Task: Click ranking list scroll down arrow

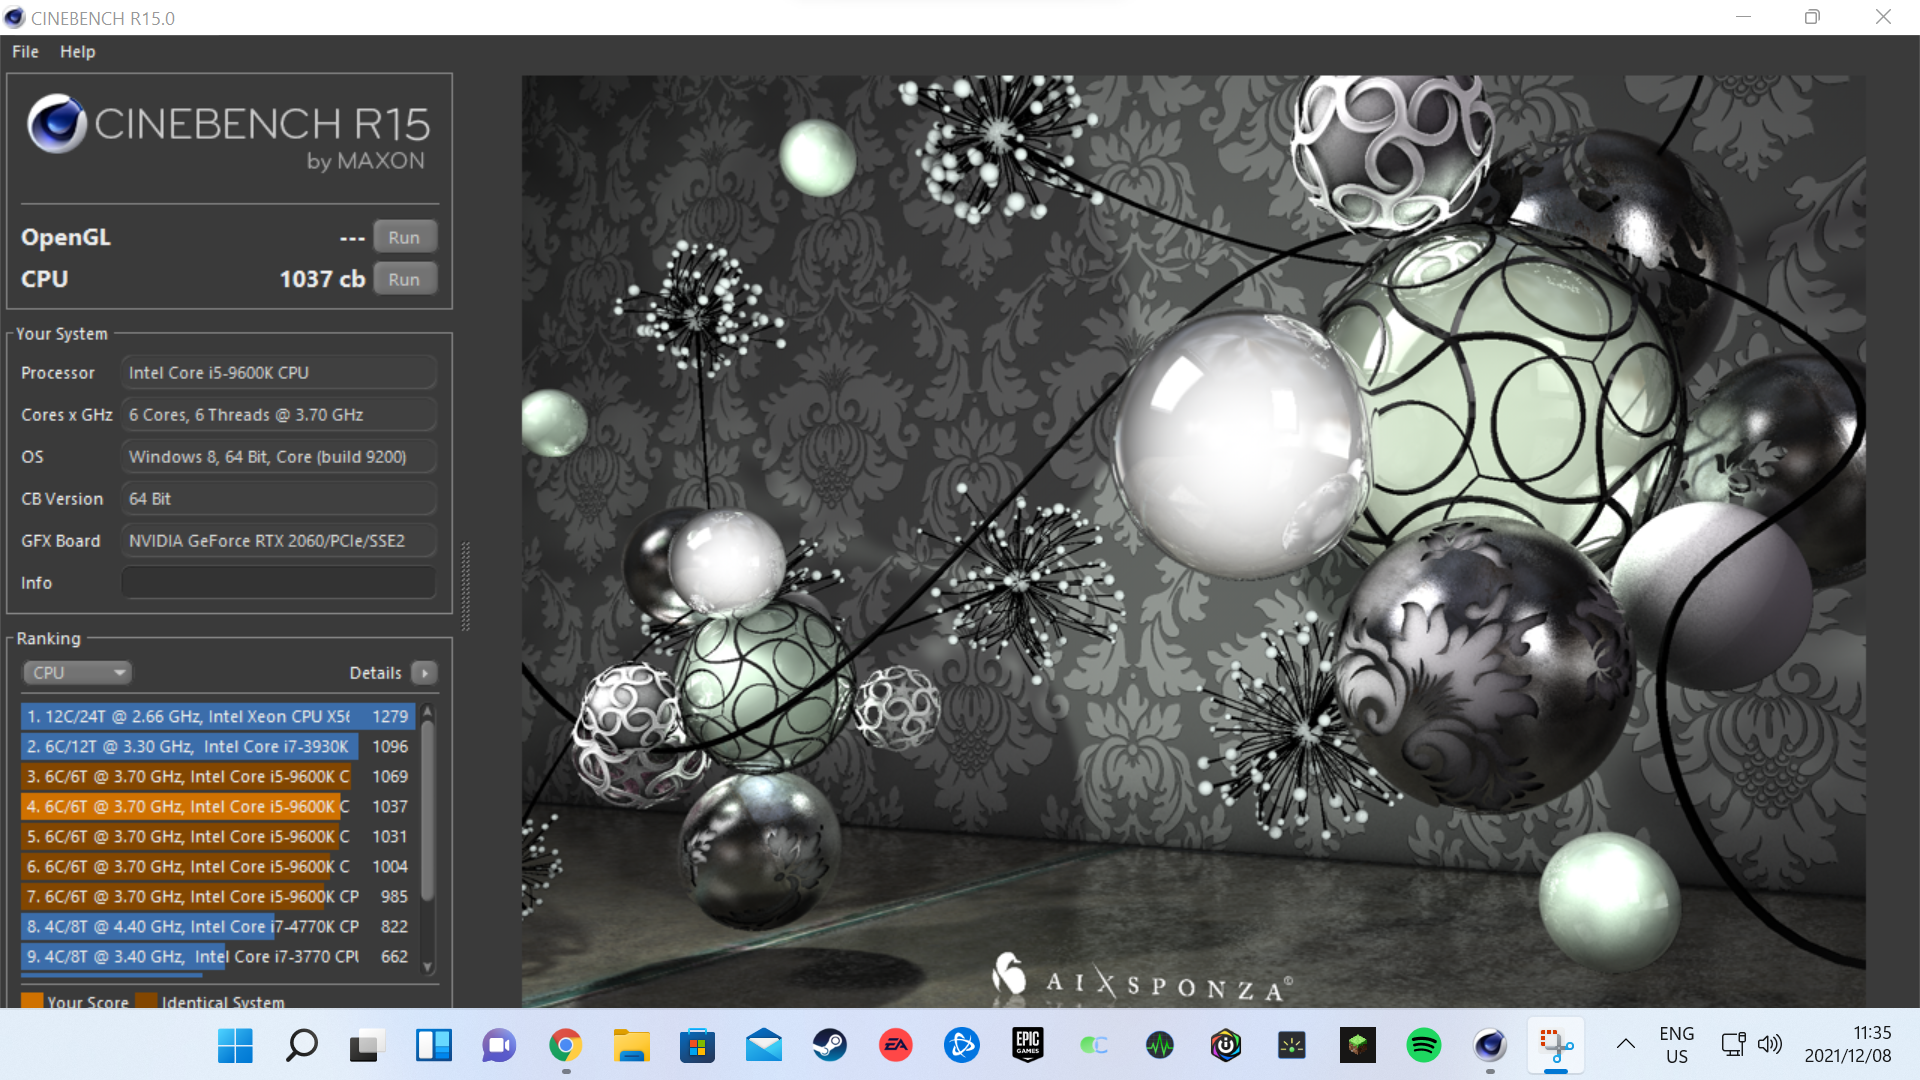Action: (428, 967)
